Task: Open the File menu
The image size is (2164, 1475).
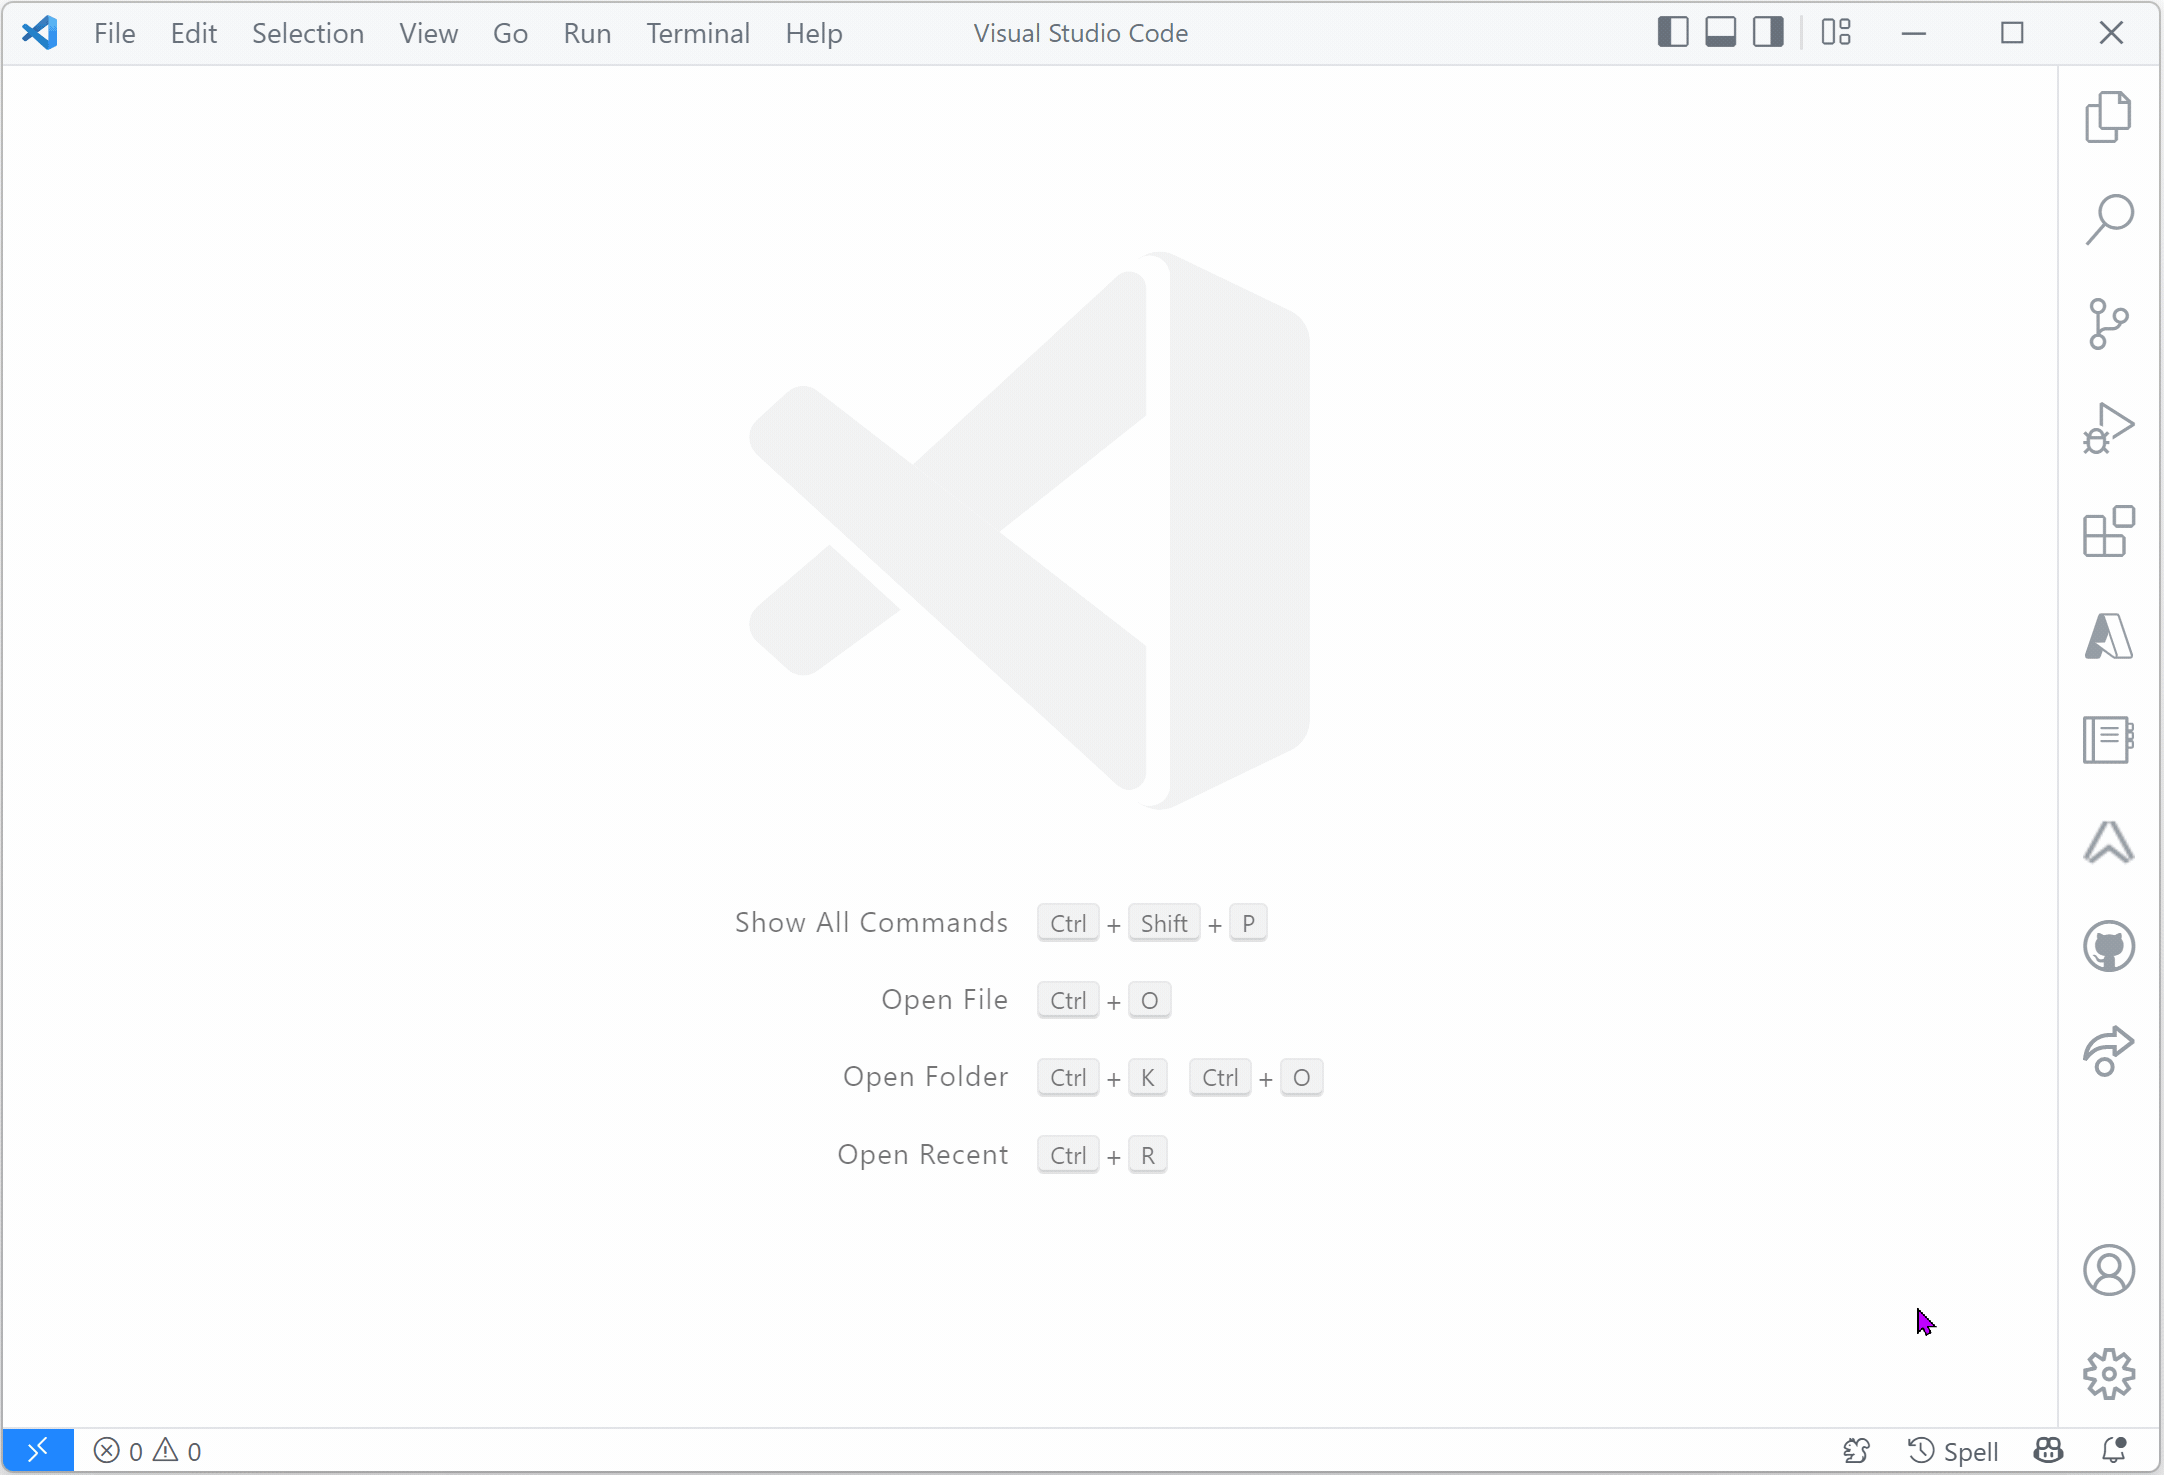Action: (x=114, y=33)
